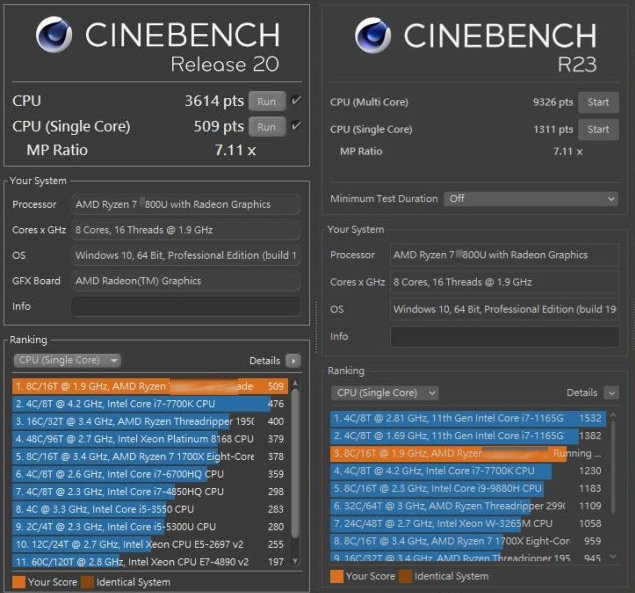Image resolution: width=635 pixels, height=593 pixels.
Task: Select the AMD Ryzen 509 row in R20 ranking
Action: tap(150, 386)
